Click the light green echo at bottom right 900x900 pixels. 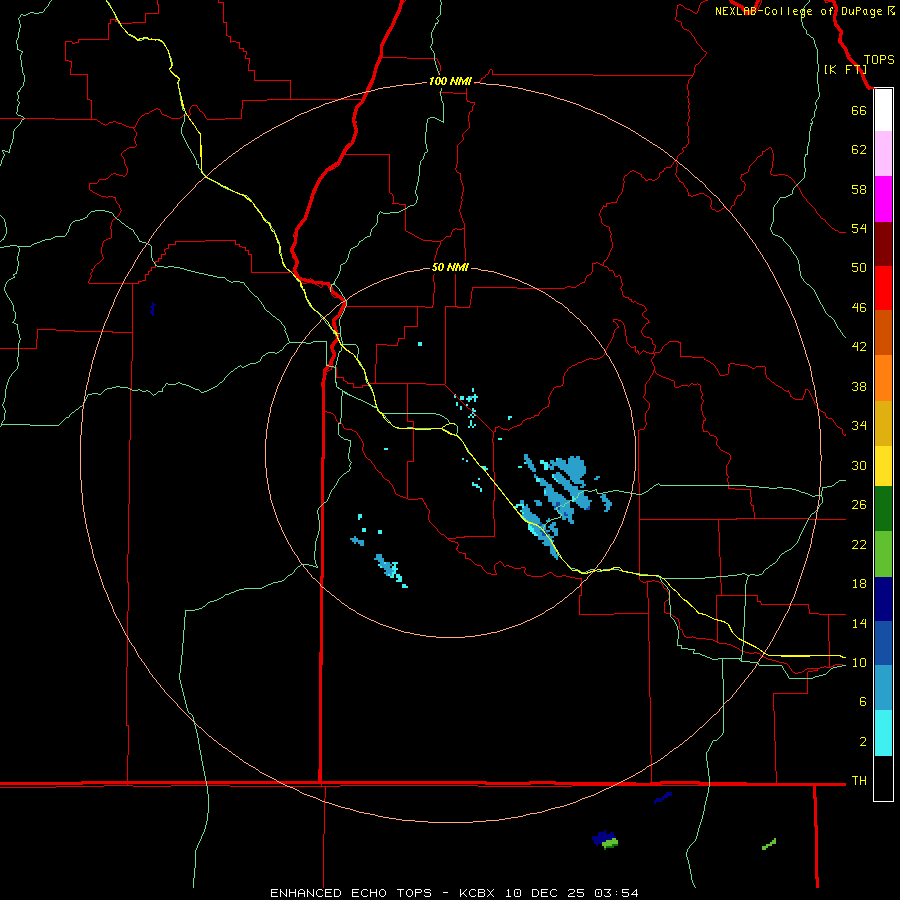click(769, 844)
